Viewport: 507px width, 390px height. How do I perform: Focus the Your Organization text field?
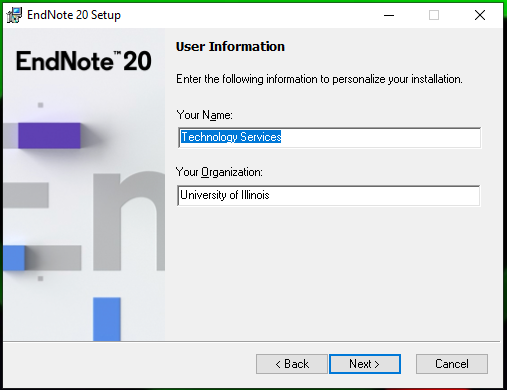pyautogui.click(x=329, y=195)
